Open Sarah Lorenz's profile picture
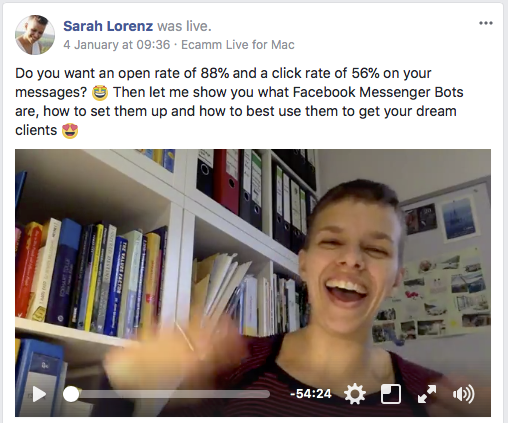 point(35,35)
